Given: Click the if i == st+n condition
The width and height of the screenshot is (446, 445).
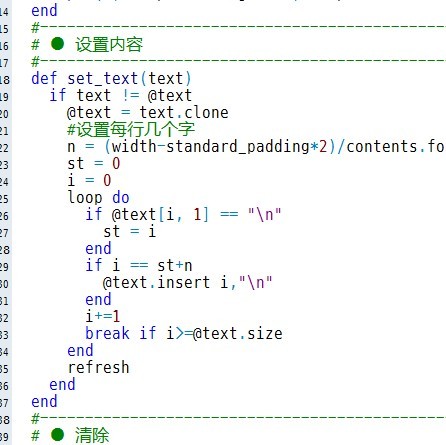Looking at the screenshot, I should coord(139,265).
